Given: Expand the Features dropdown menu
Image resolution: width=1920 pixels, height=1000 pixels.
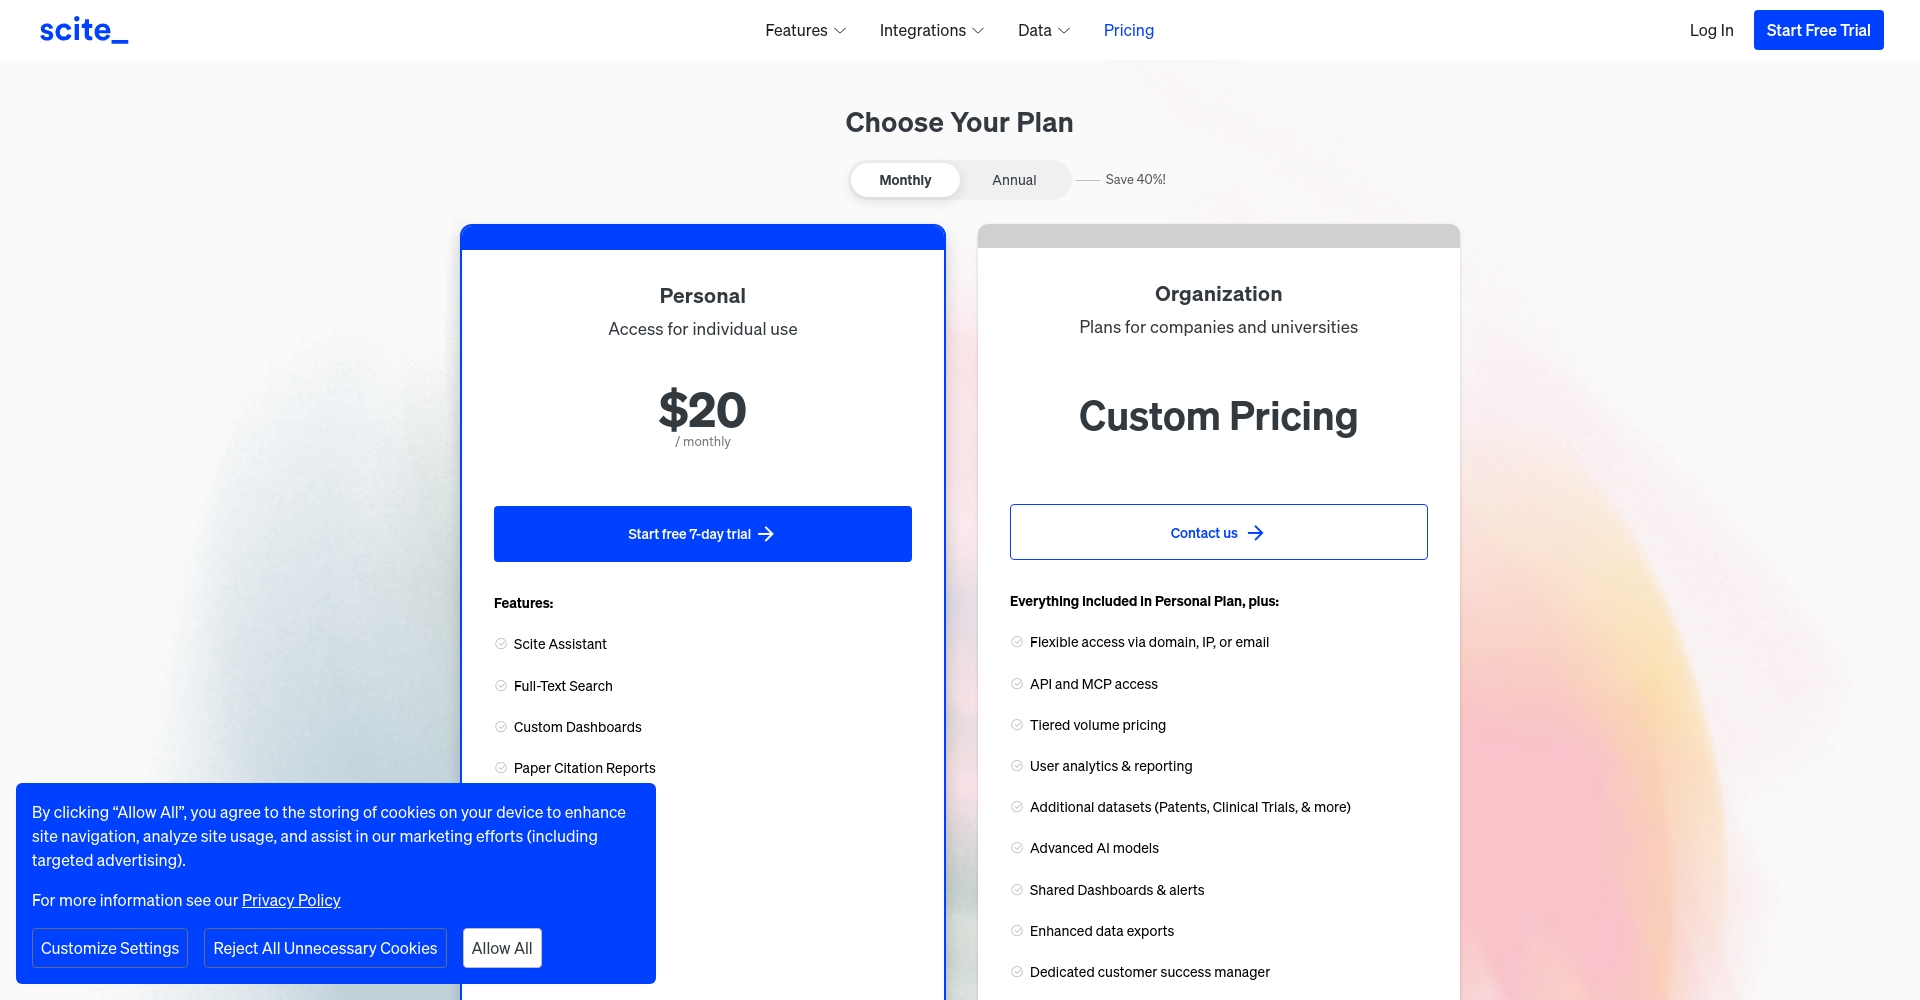Looking at the screenshot, I should [805, 30].
